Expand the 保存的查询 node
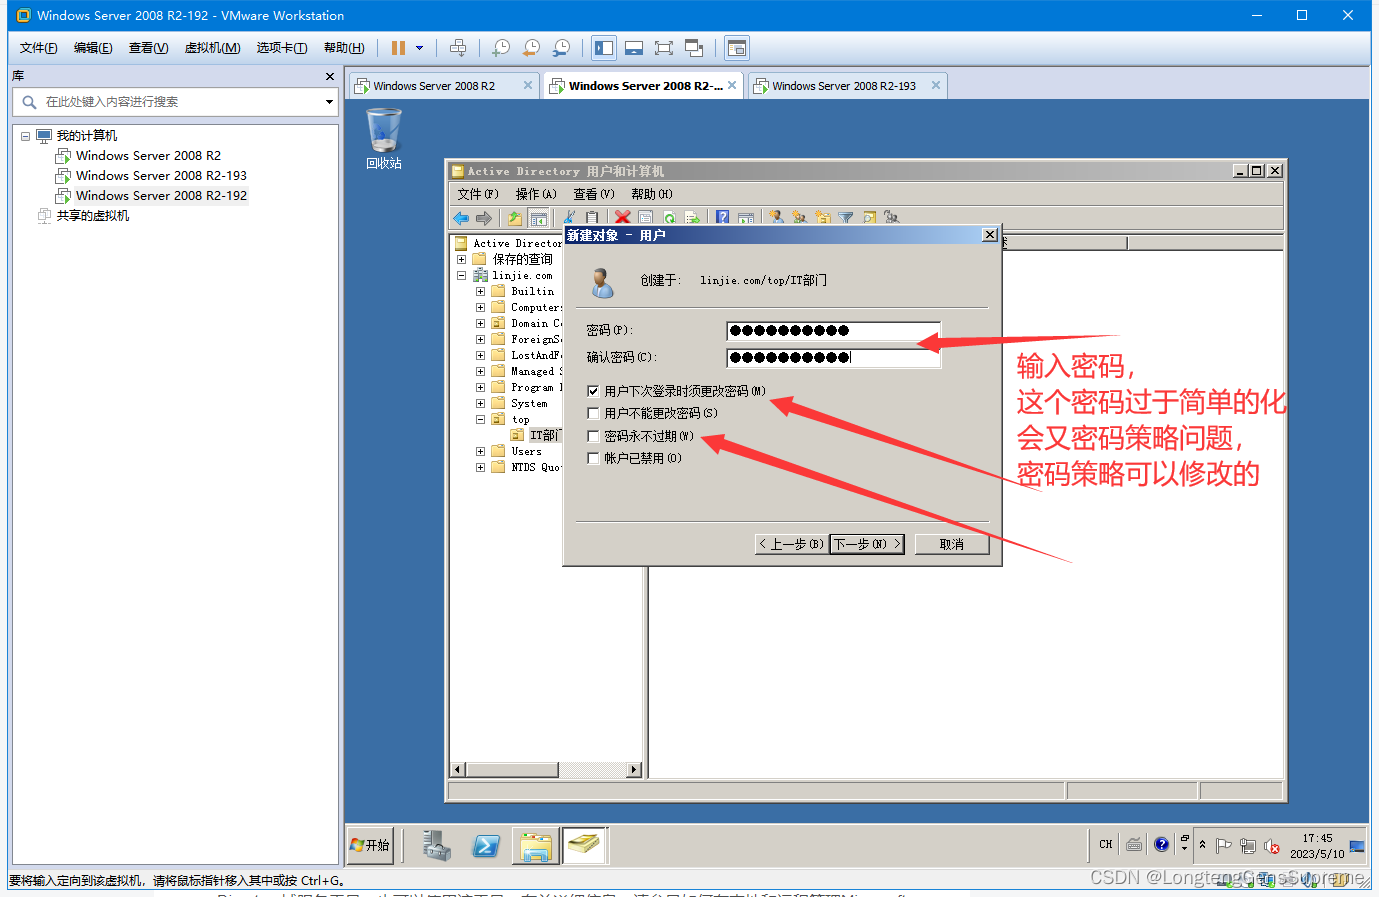 pyautogui.click(x=461, y=259)
